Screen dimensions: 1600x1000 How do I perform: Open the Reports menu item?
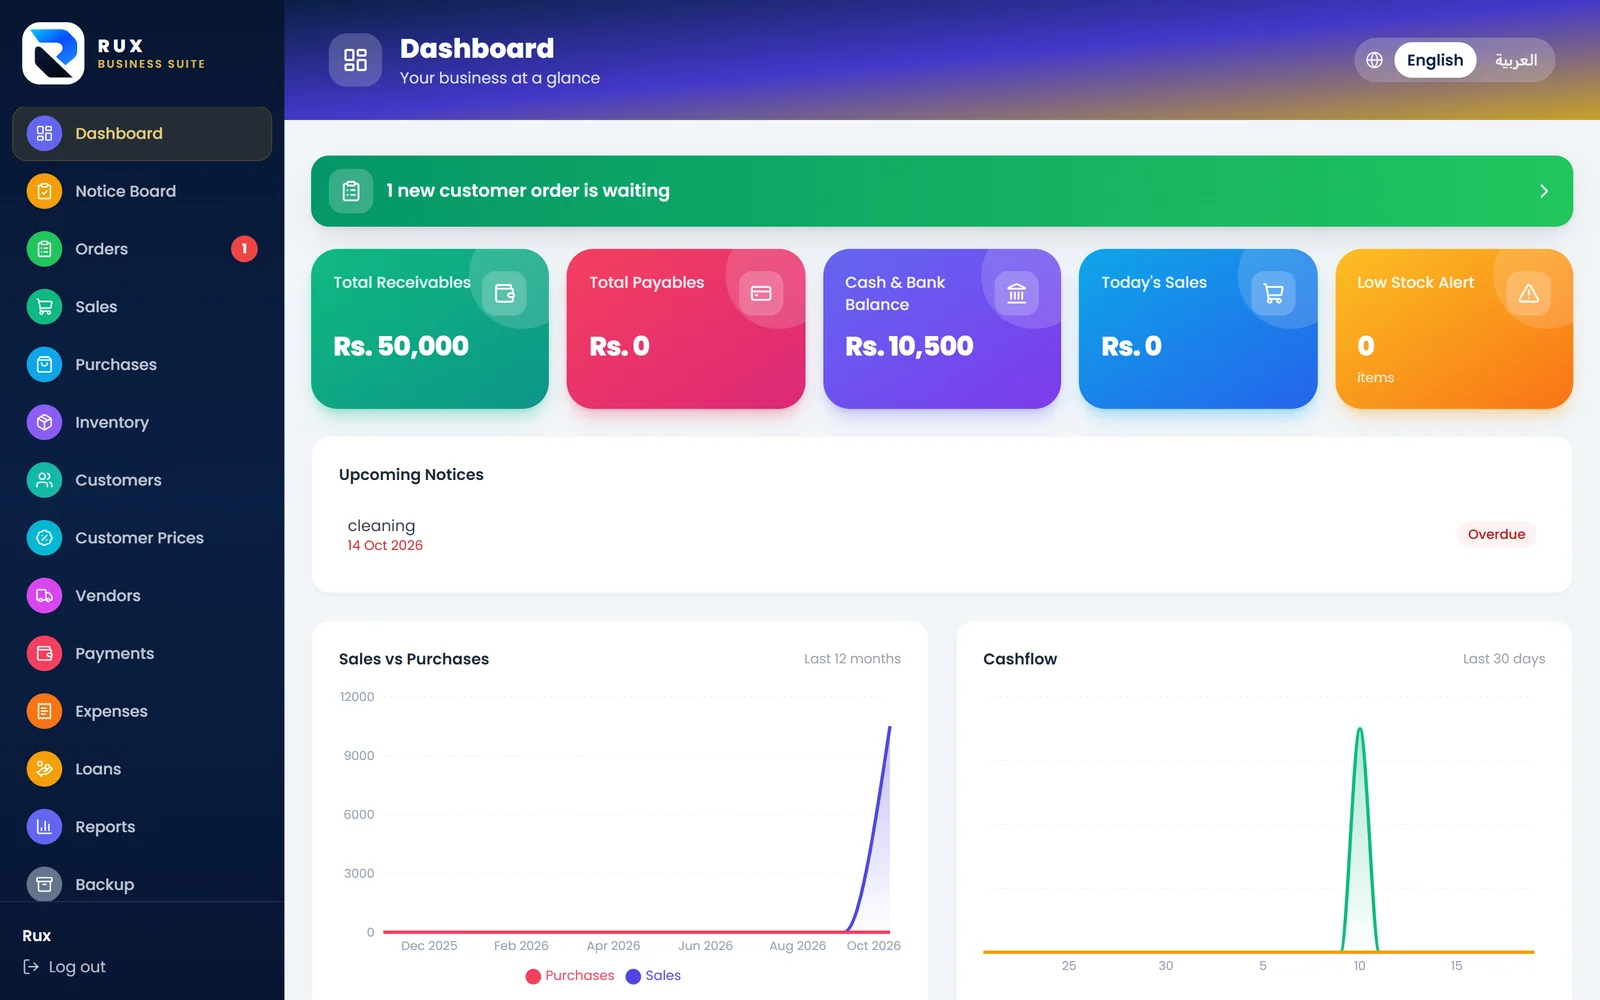tap(142, 827)
